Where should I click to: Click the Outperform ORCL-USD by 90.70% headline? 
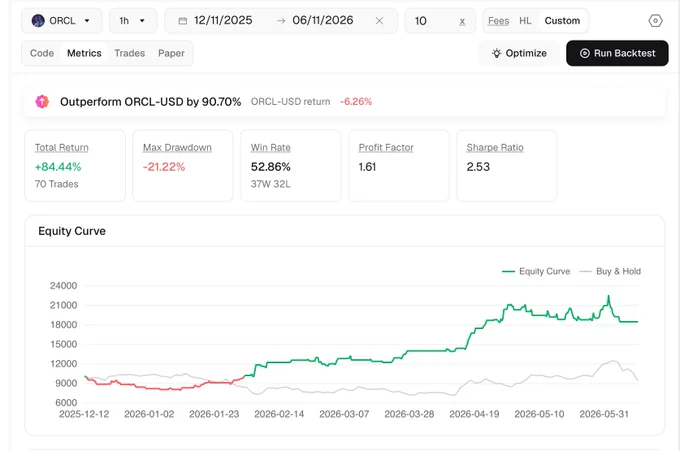pyautogui.click(x=150, y=102)
